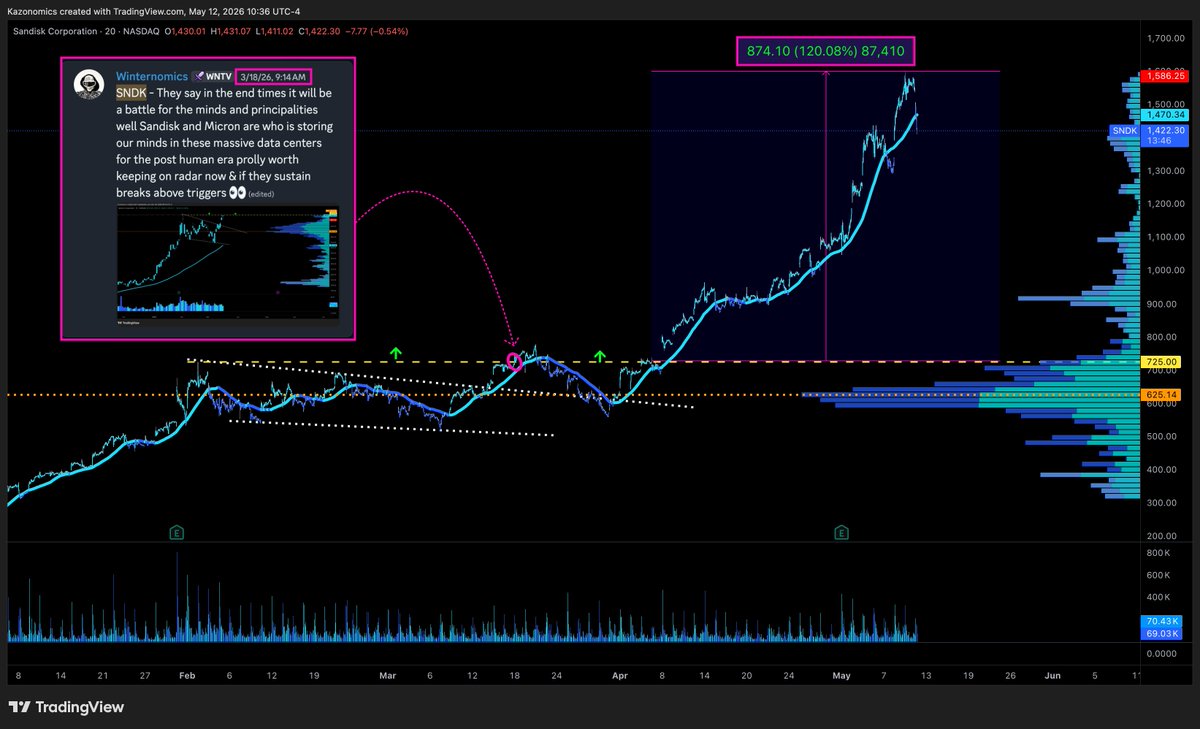
Task: Click the 27 date on time axis
Action: 145,676
